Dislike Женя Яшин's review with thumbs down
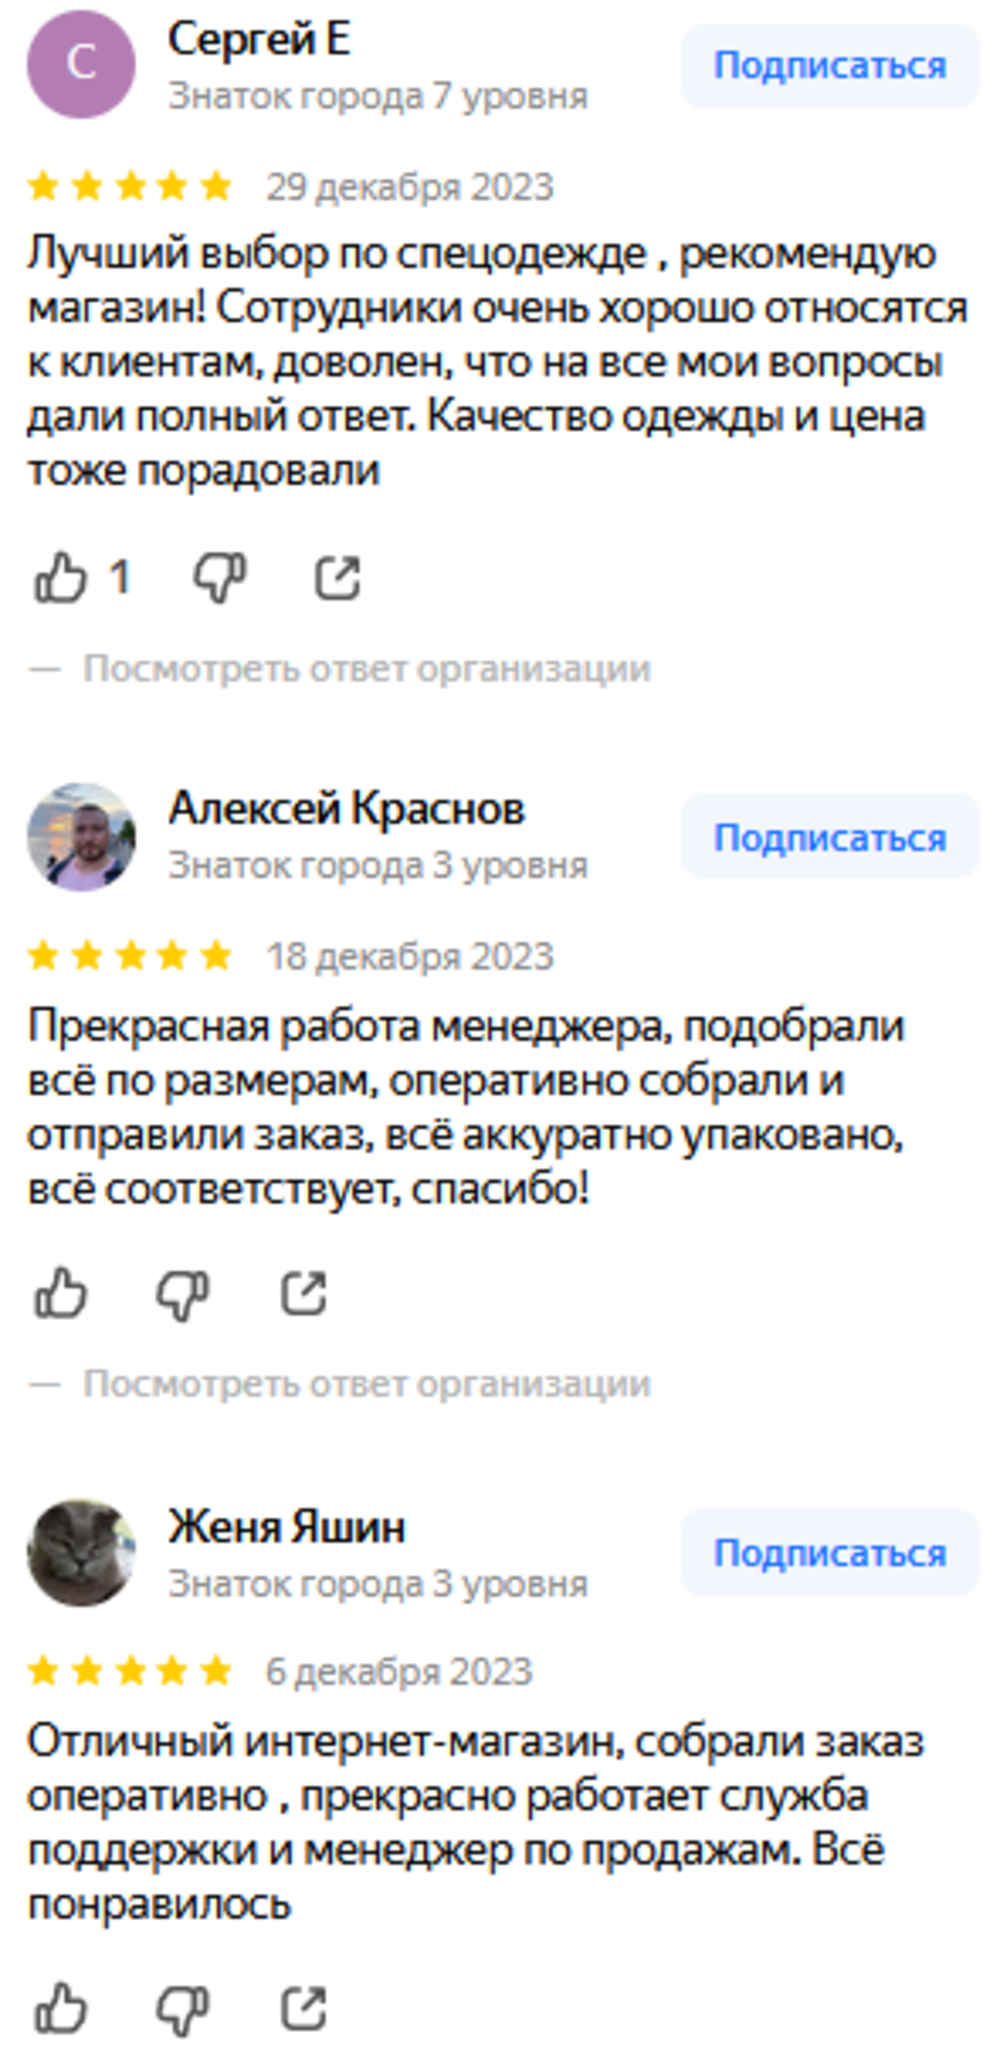The height and width of the screenshot is (2061, 1000). pyautogui.click(x=183, y=2008)
